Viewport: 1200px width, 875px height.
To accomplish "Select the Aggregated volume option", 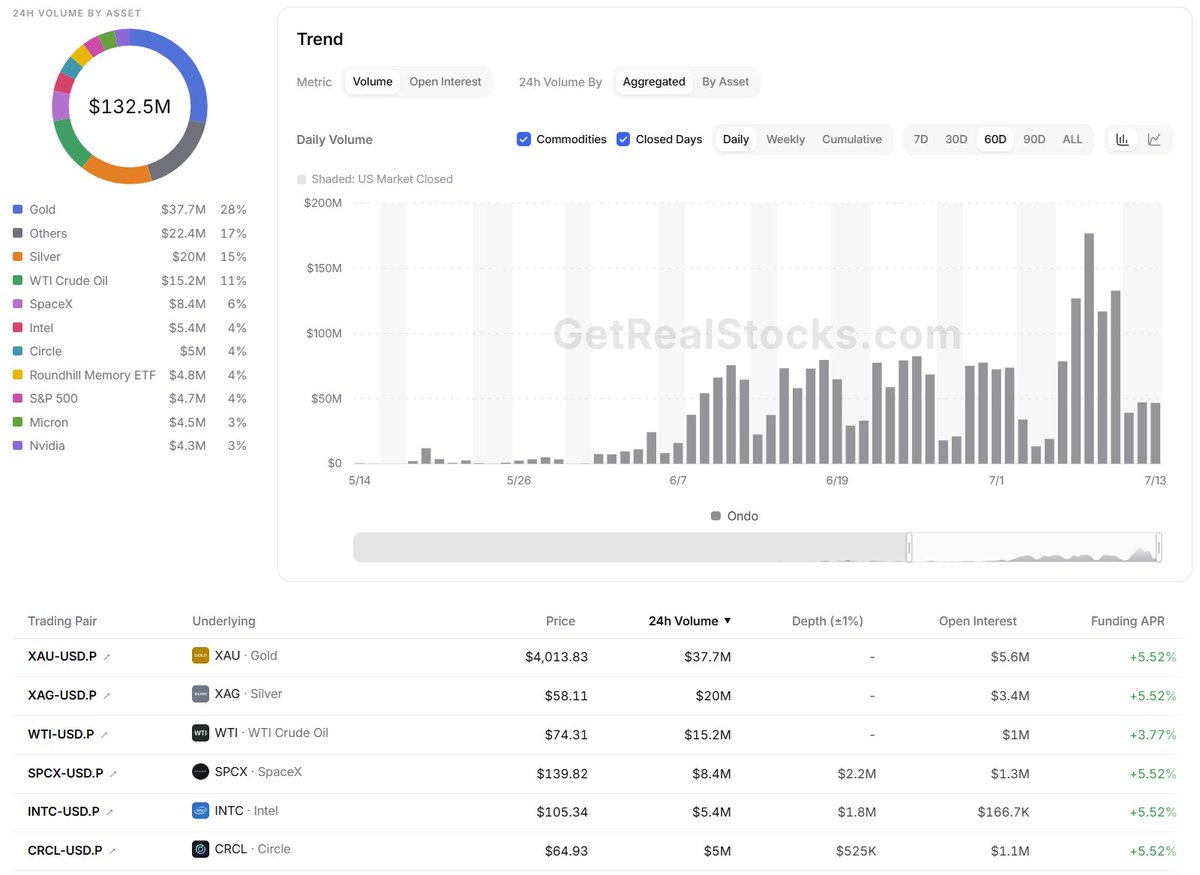I will coord(654,82).
